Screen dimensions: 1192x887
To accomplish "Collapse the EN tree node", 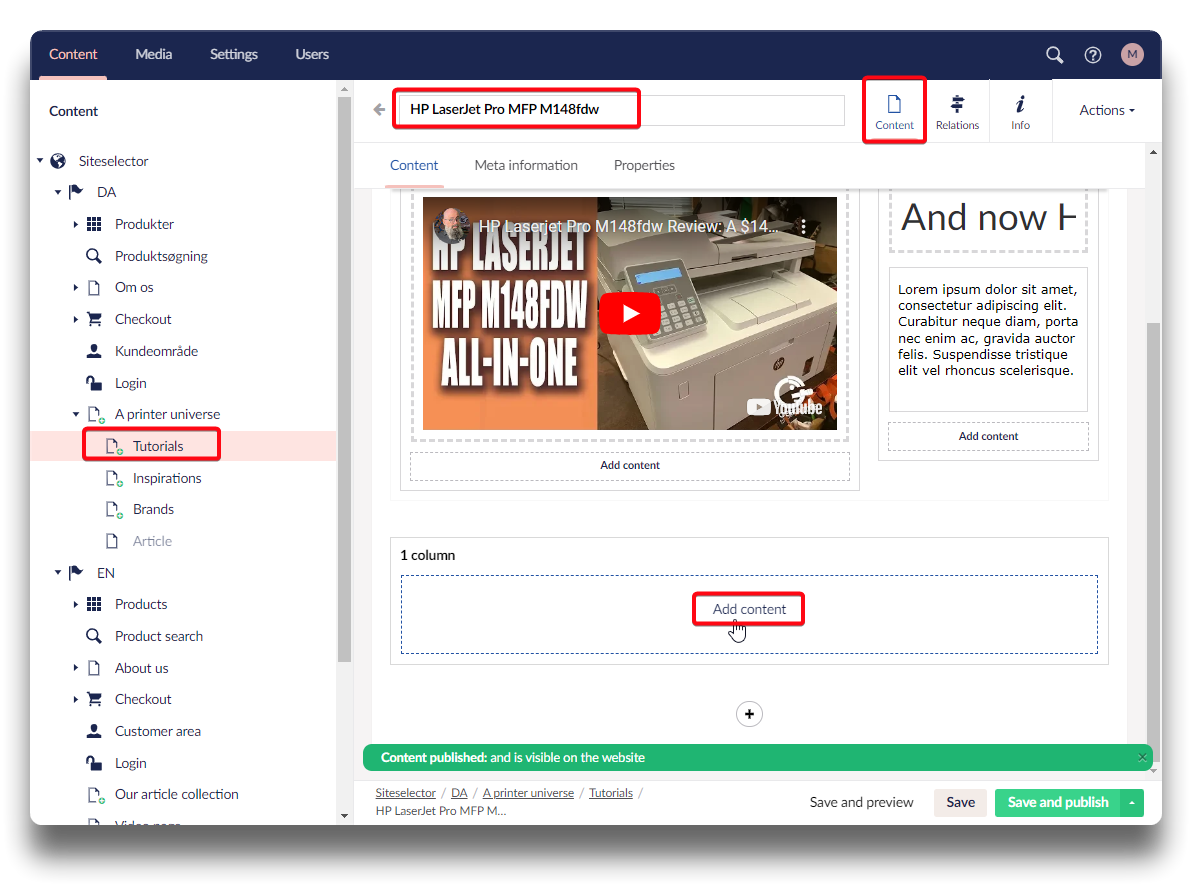I will click(x=58, y=572).
